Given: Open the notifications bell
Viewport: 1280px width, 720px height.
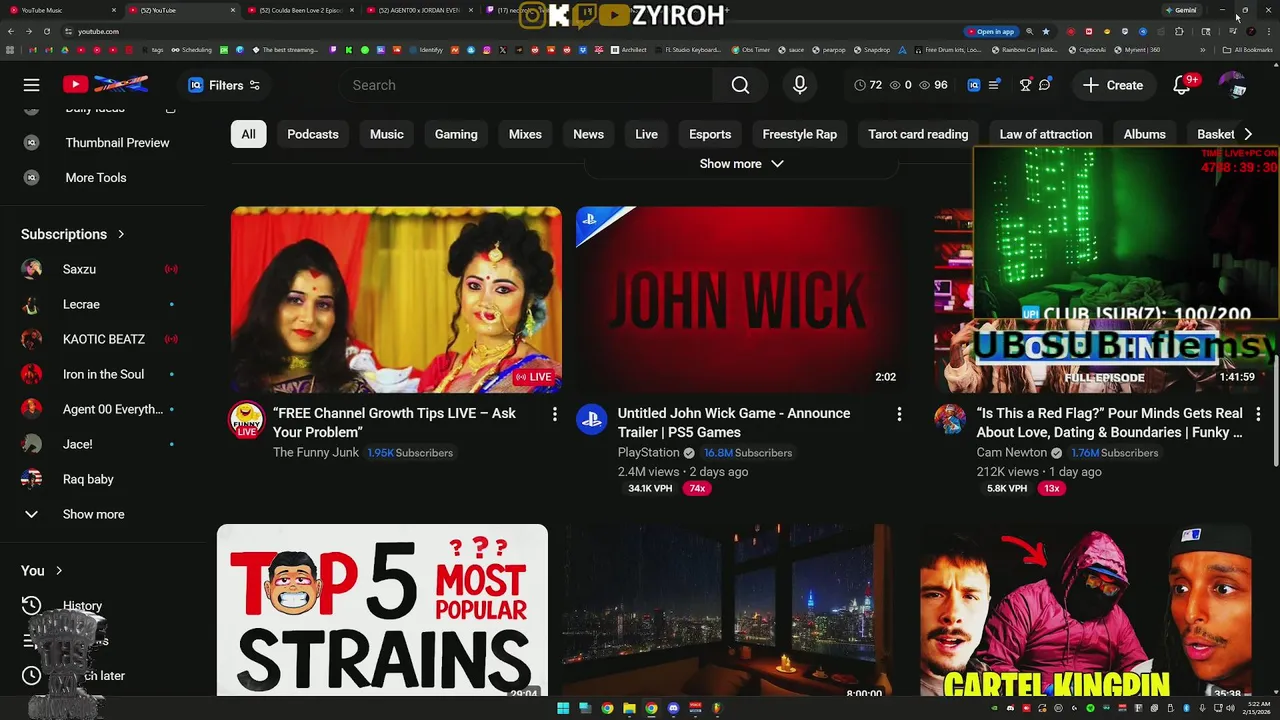Looking at the screenshot, I should [1182, 85].
